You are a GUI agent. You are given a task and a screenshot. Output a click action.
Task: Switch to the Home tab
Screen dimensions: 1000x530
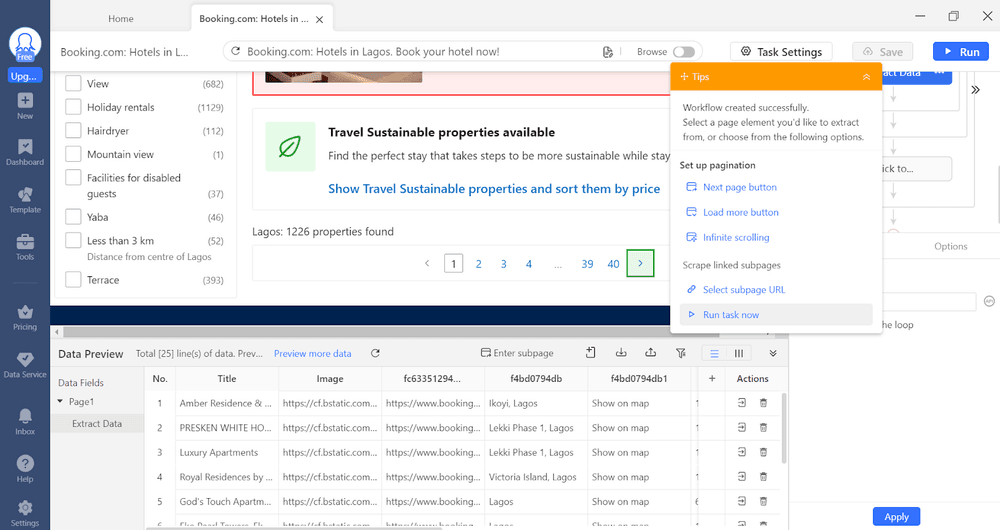coord(121,18)
